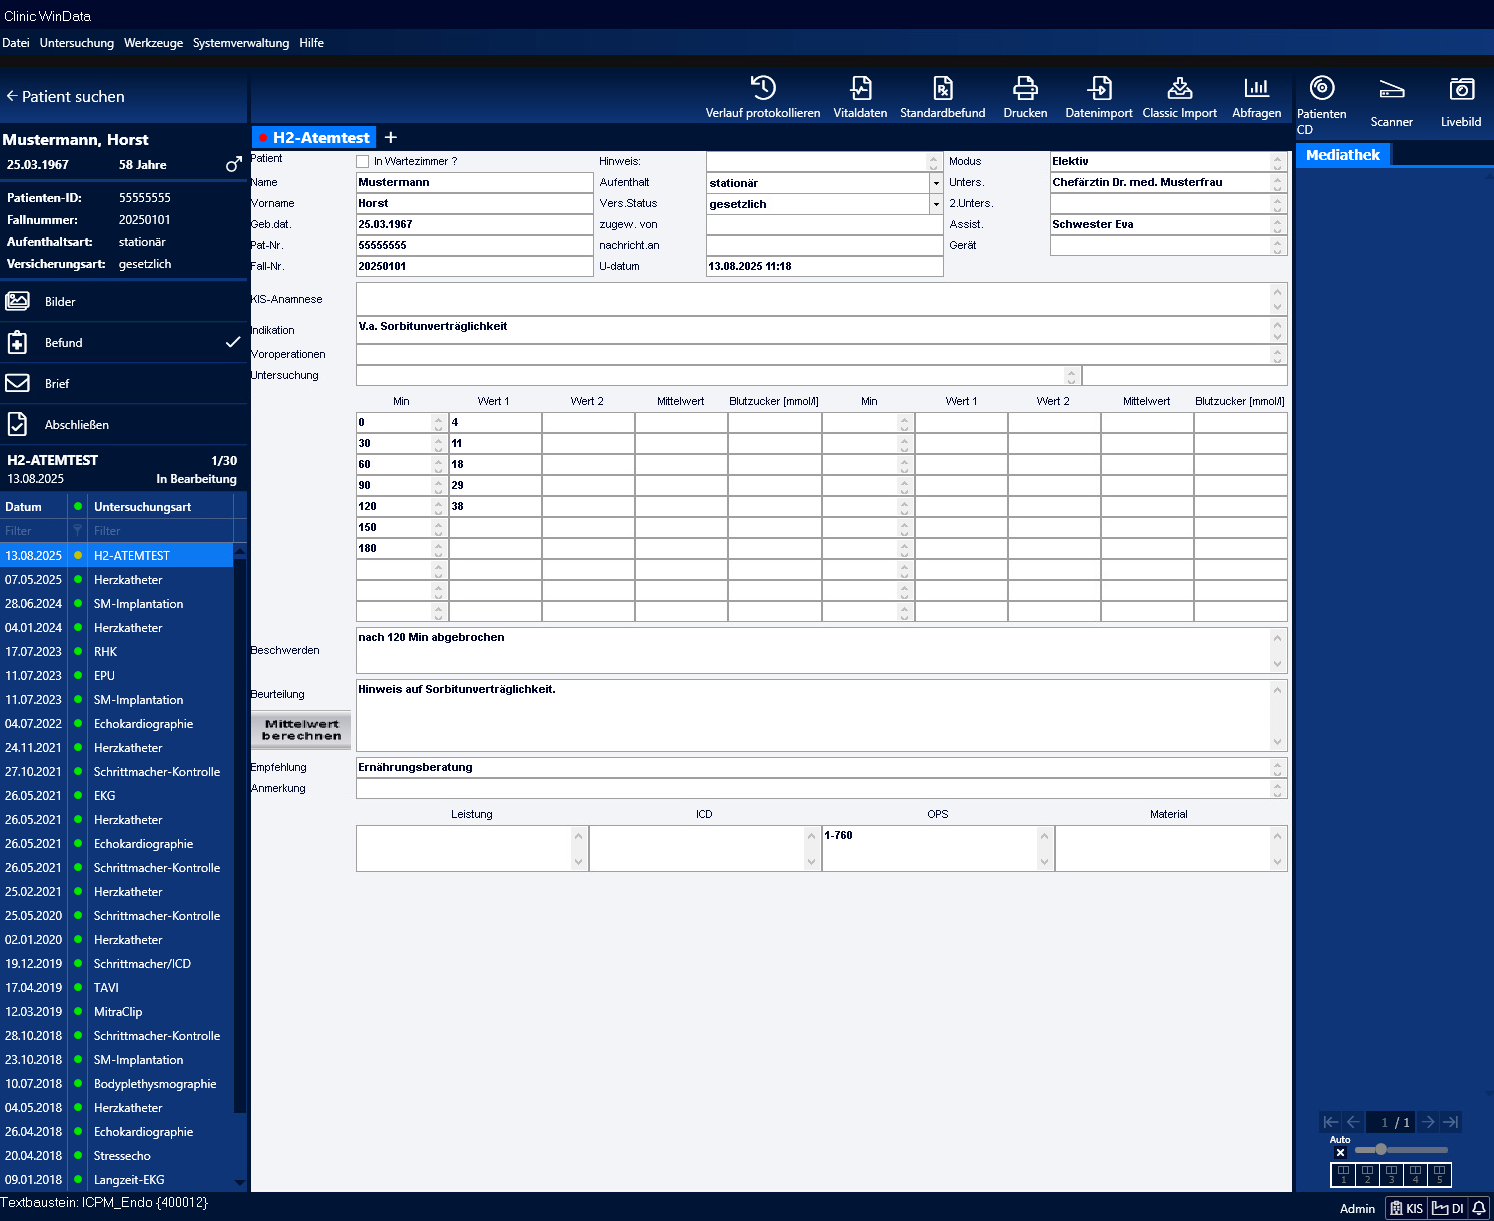Open the Bilder section

pos(124,301)
